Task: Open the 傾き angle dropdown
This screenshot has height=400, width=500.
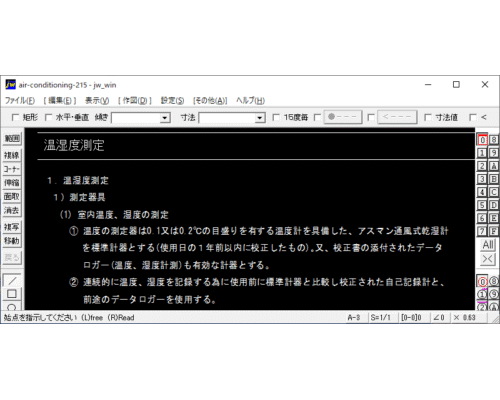Action: click(165, 118)
